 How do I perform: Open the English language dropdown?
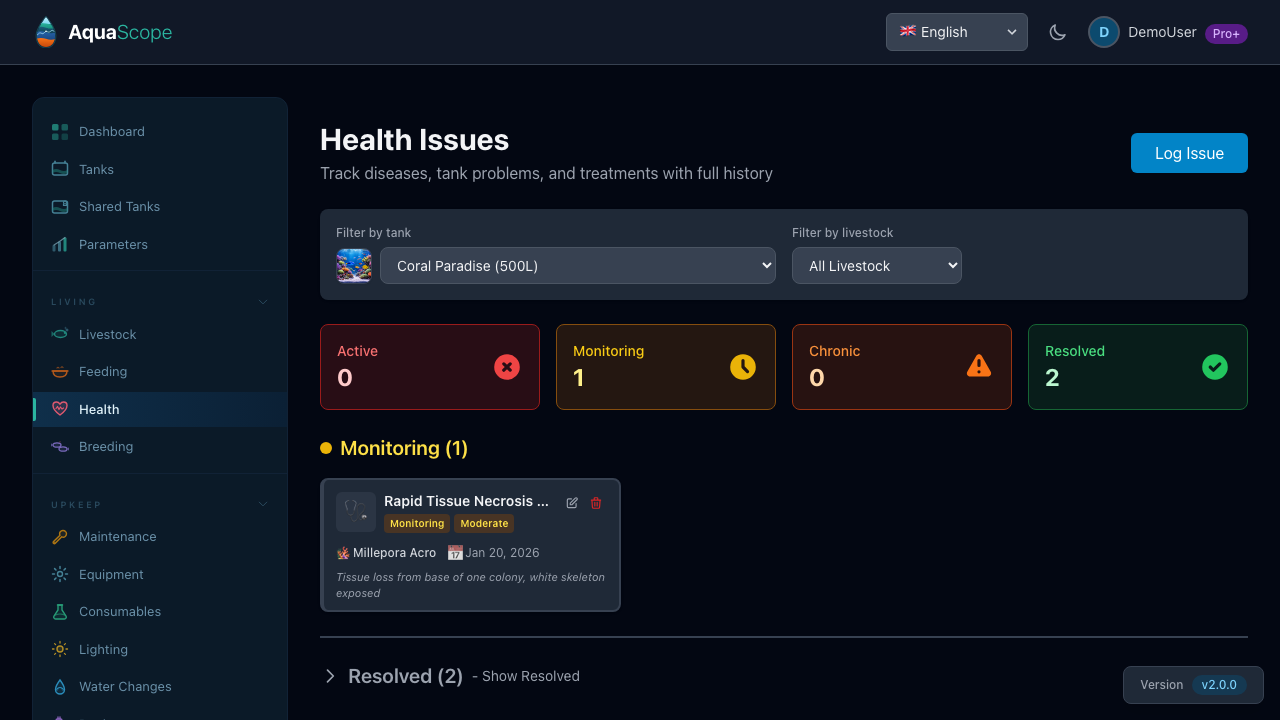[x=956, y=32]
